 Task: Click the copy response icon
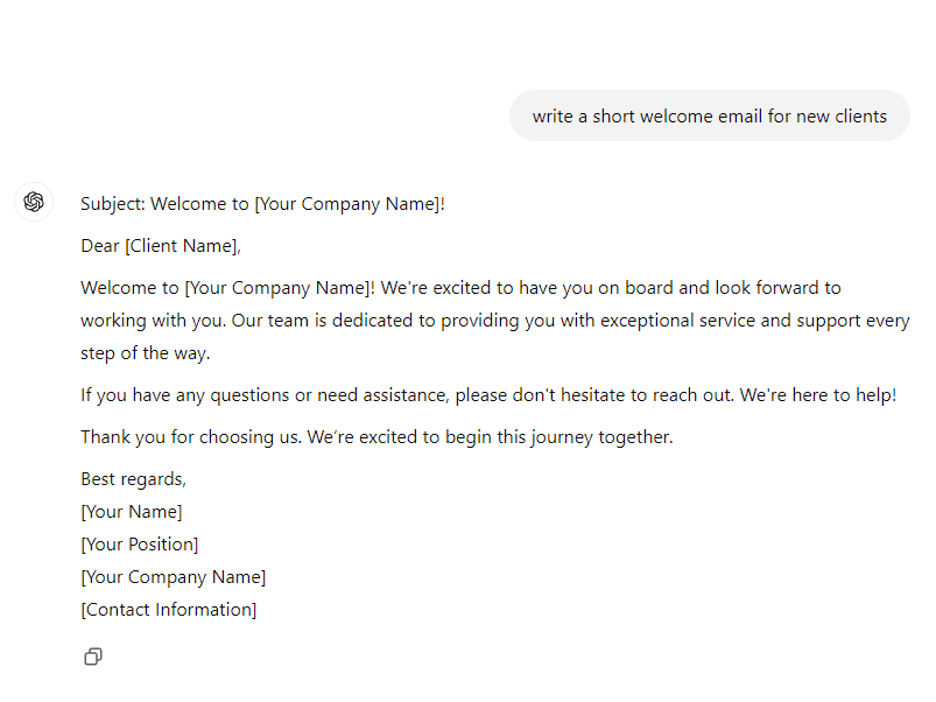[x=93, y=657]
